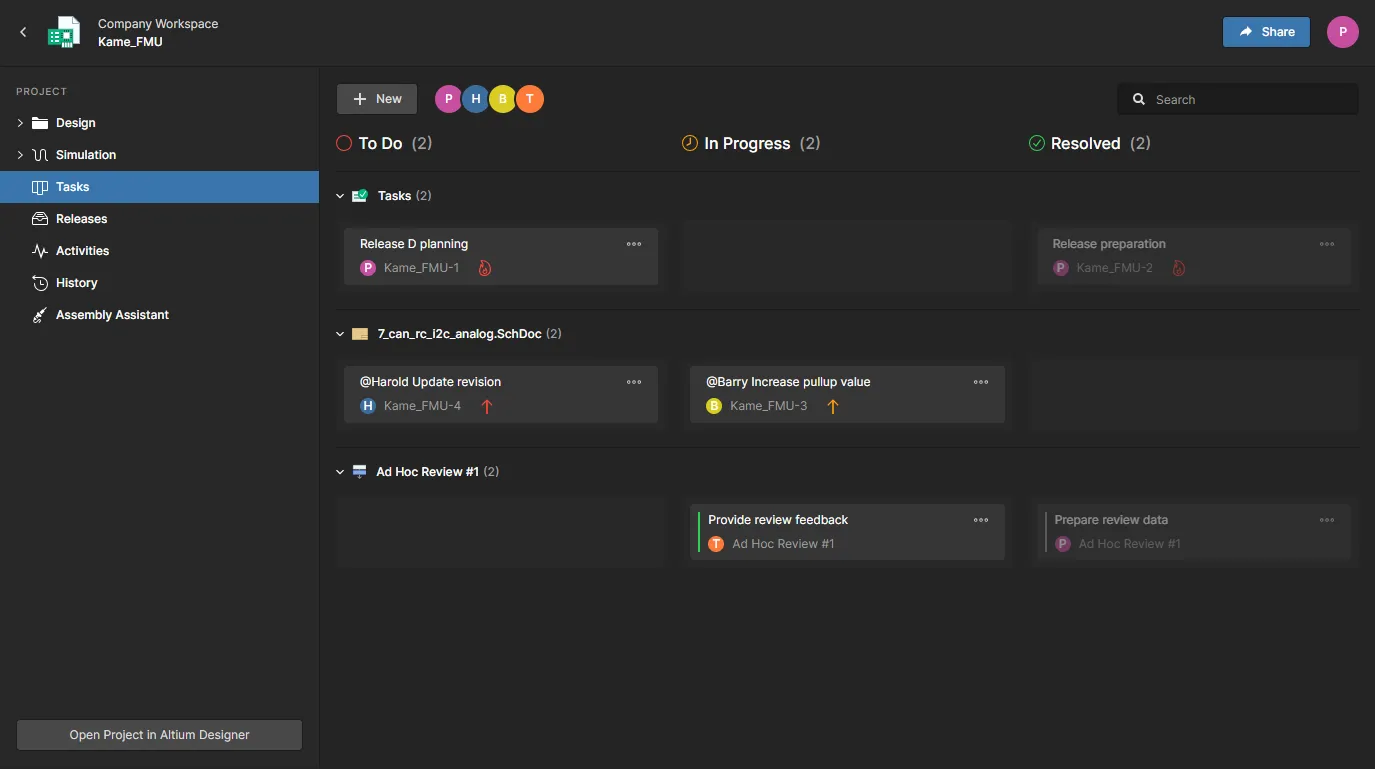Click the Simulation waveform icon

(40, 155)
